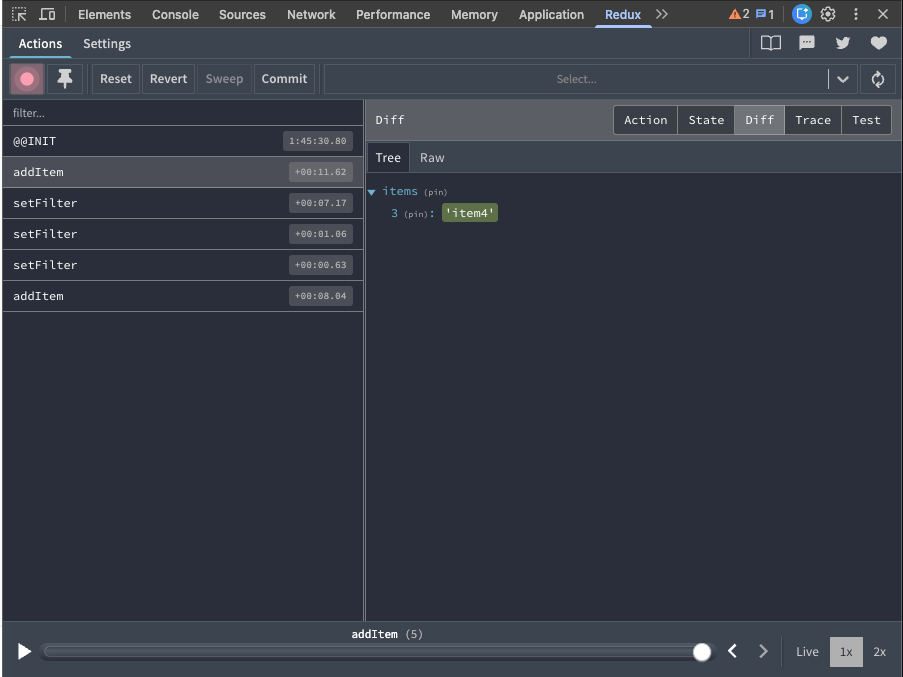This screenshot has height=677, width=903.
Task: Switch inspector to Test view
Action: click(866, 120)
